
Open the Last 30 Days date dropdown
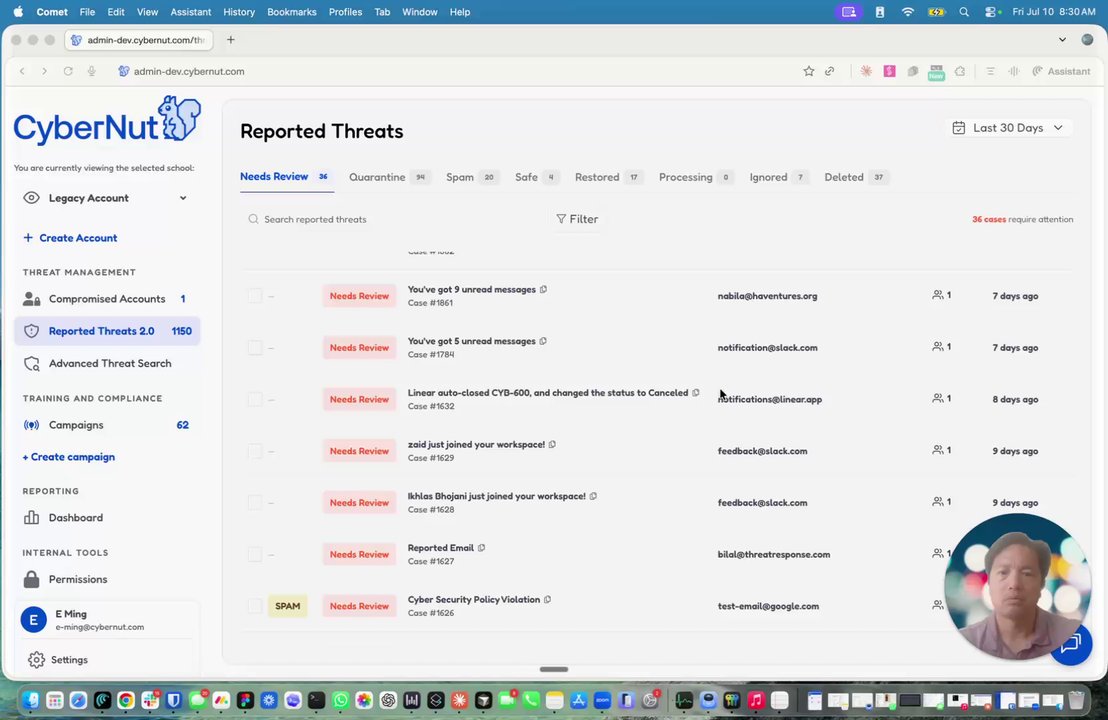point(1008,128)
